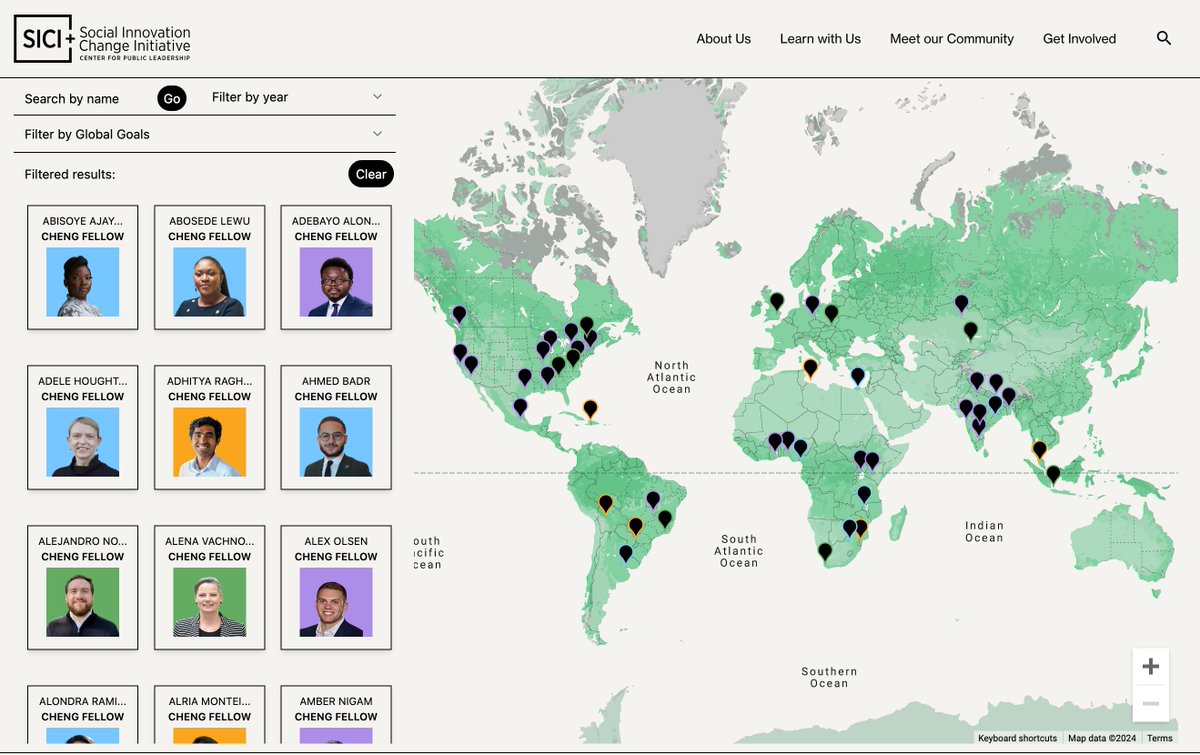Open Adhitya Ragh... fellow card

point(209,427)
